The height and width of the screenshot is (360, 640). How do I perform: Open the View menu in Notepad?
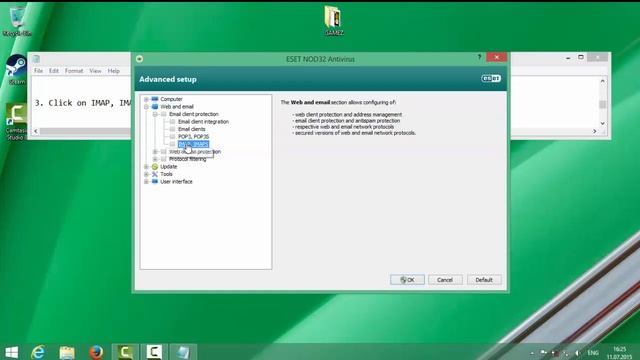[96, 71]
